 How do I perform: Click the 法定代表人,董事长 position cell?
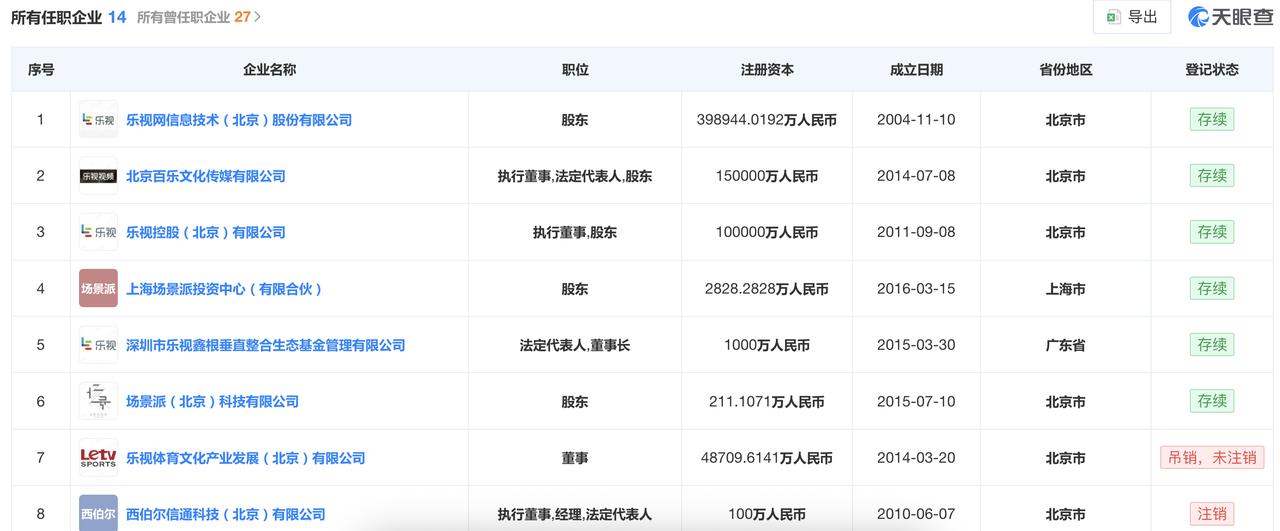tap(575, 345)
